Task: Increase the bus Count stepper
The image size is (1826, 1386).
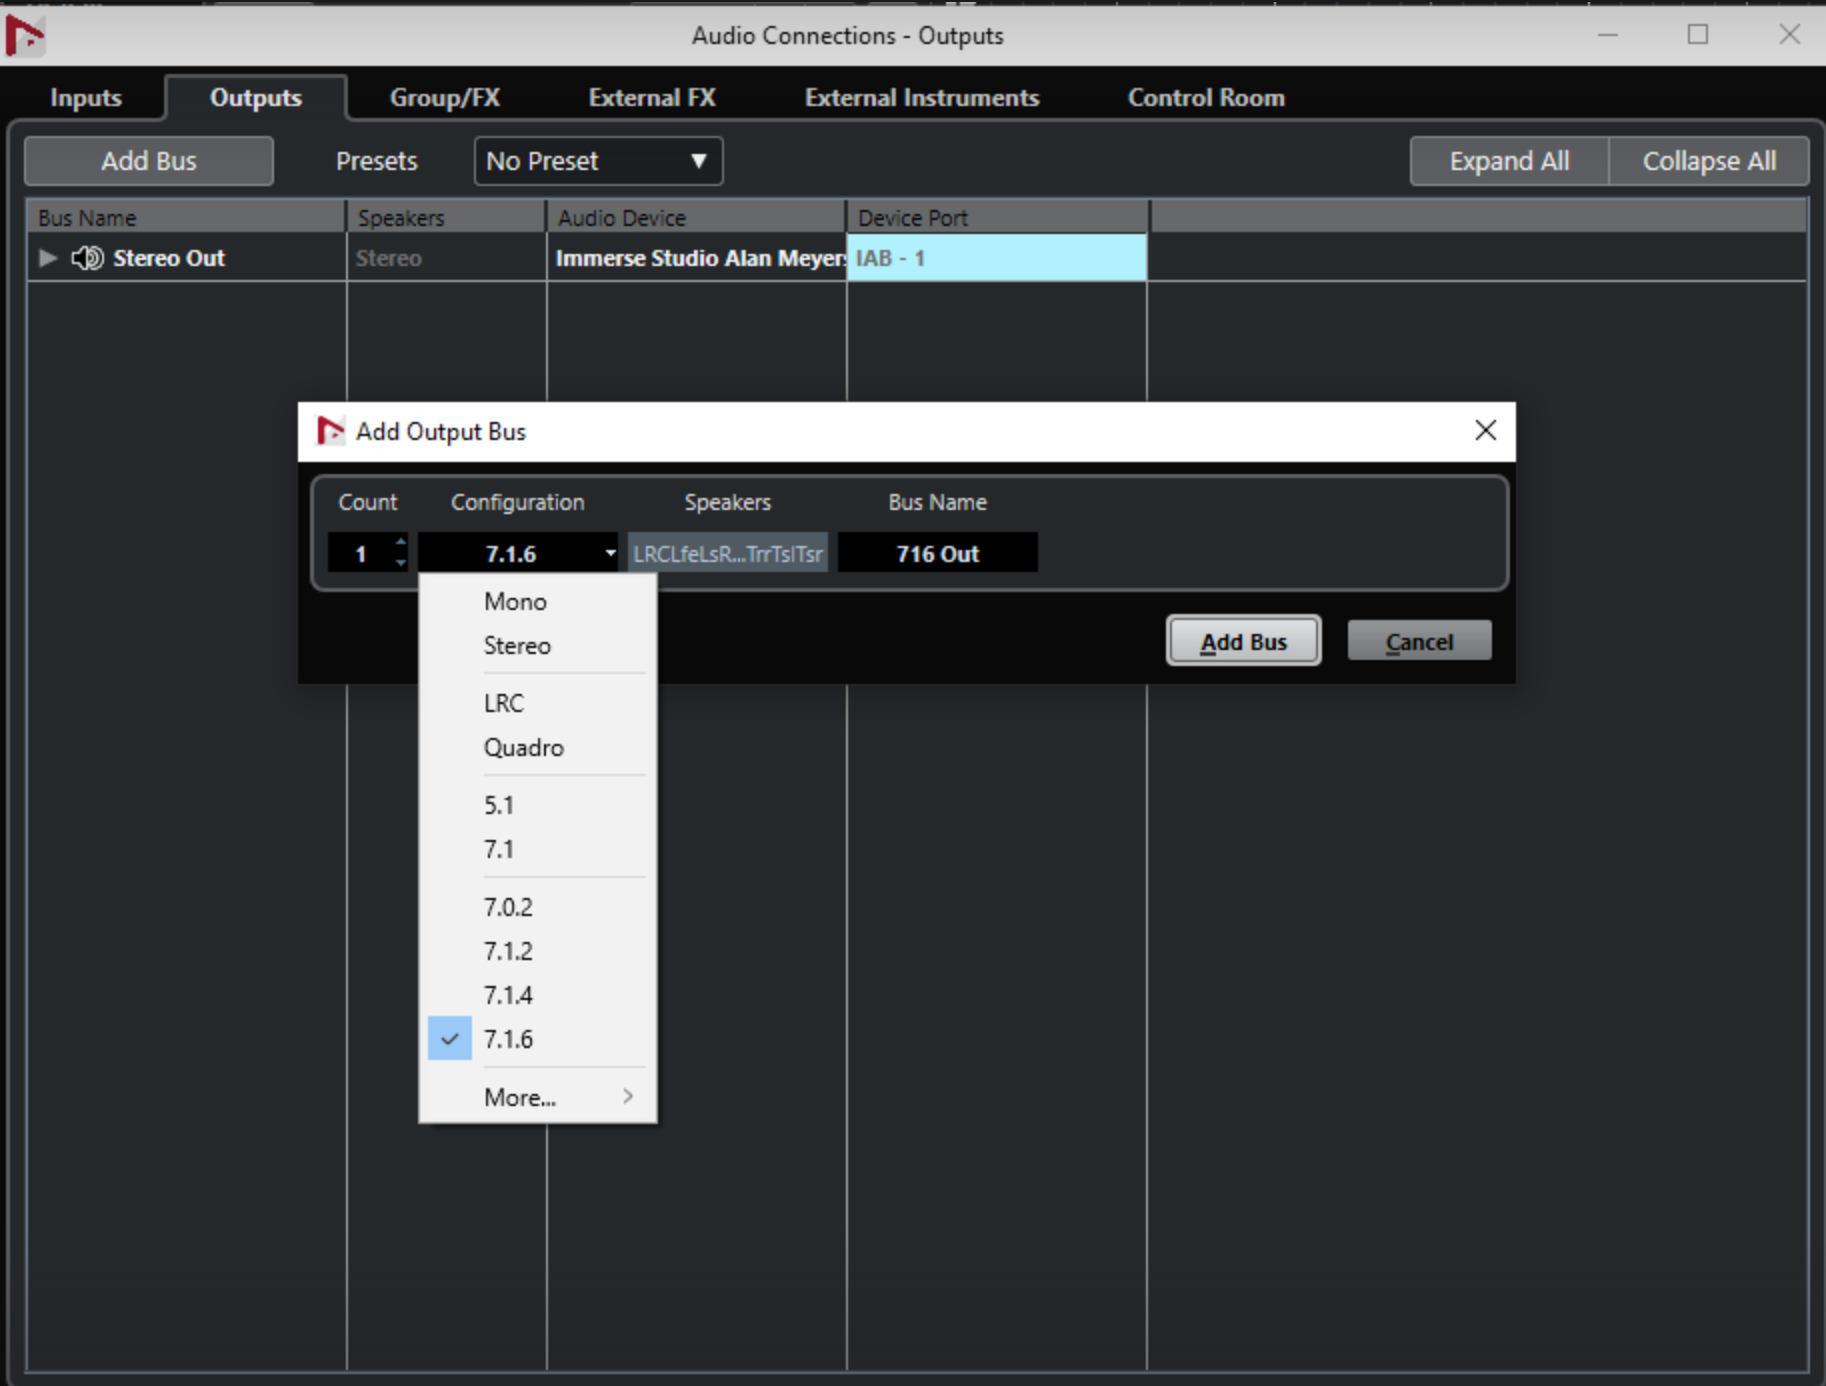Action: tap(401, 543)
